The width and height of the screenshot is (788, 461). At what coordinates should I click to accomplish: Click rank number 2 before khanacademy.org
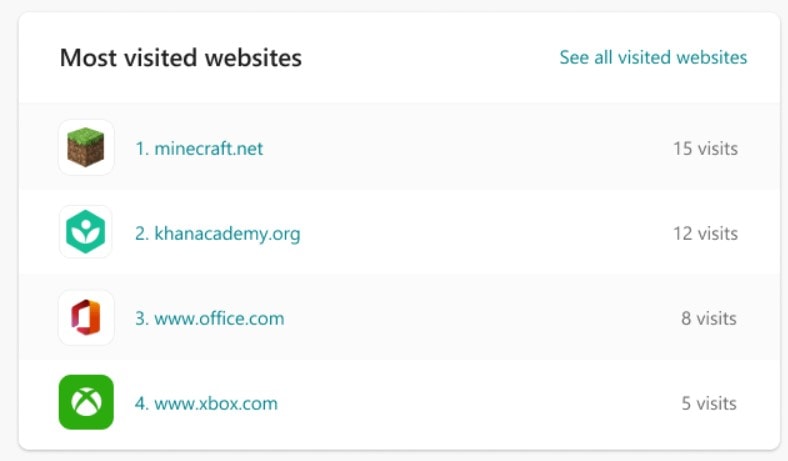point(142,233)
